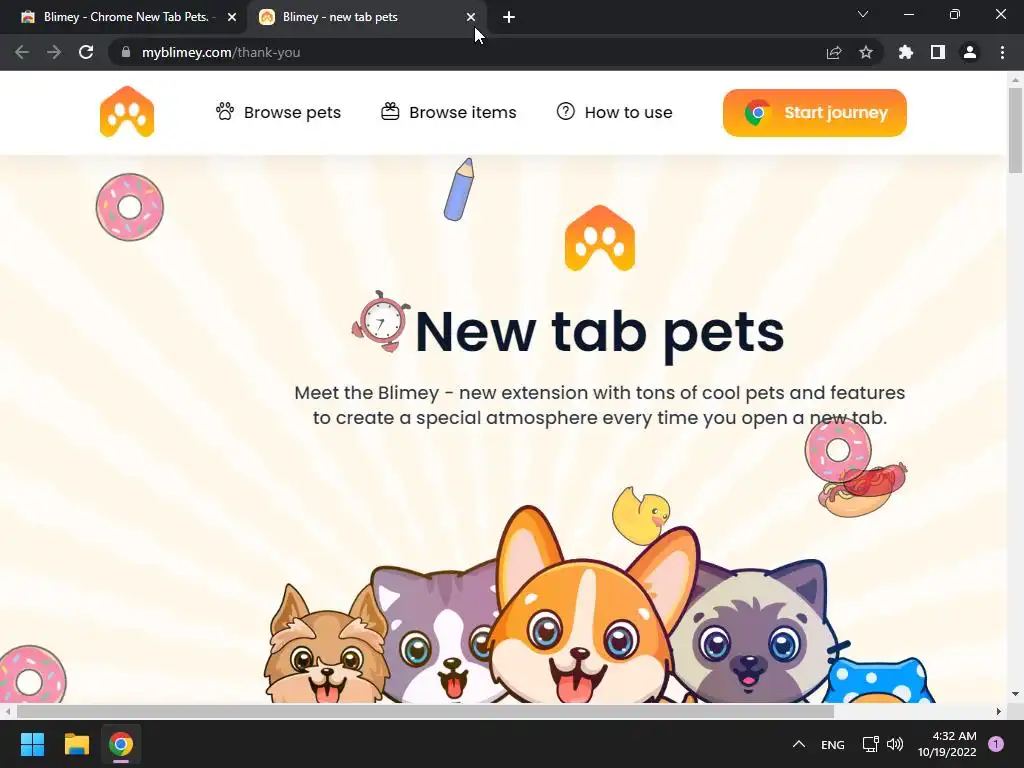Go forward to next page
The height and width of the screenshot is (768, 1024).
point(54,52)
